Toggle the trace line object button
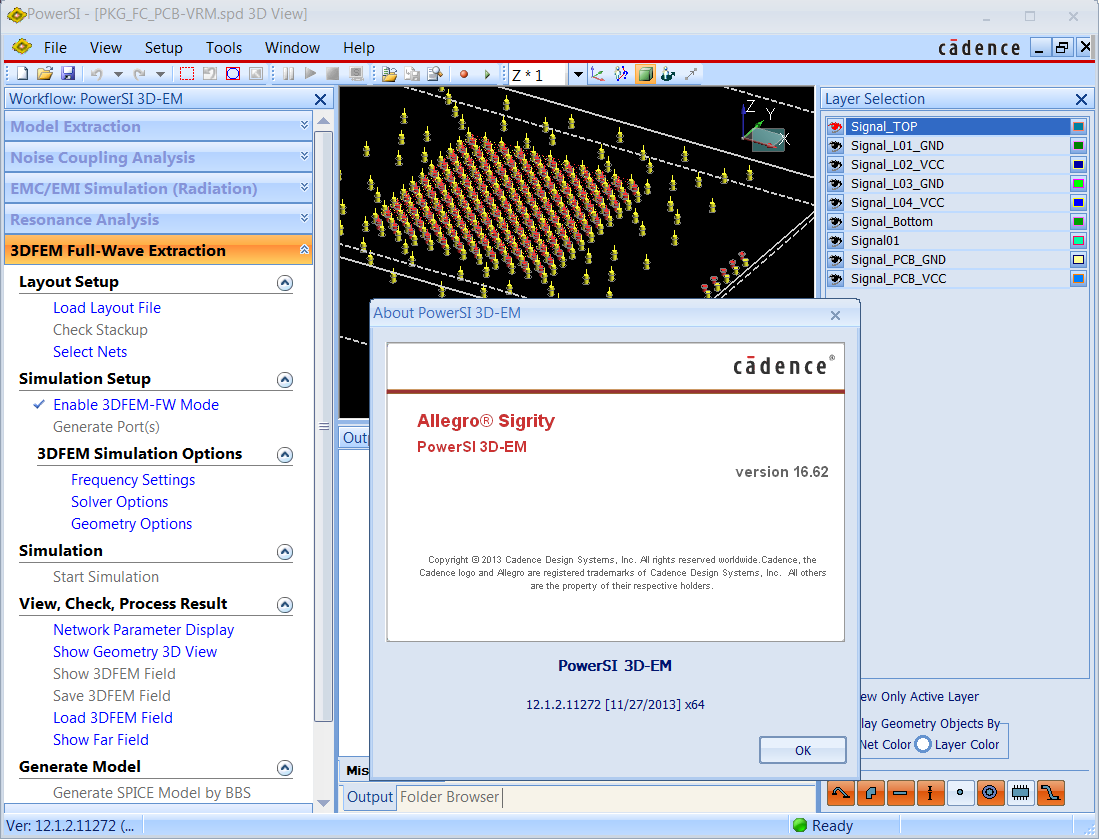Screen dimensions: 1099x839 pos(901,793)
